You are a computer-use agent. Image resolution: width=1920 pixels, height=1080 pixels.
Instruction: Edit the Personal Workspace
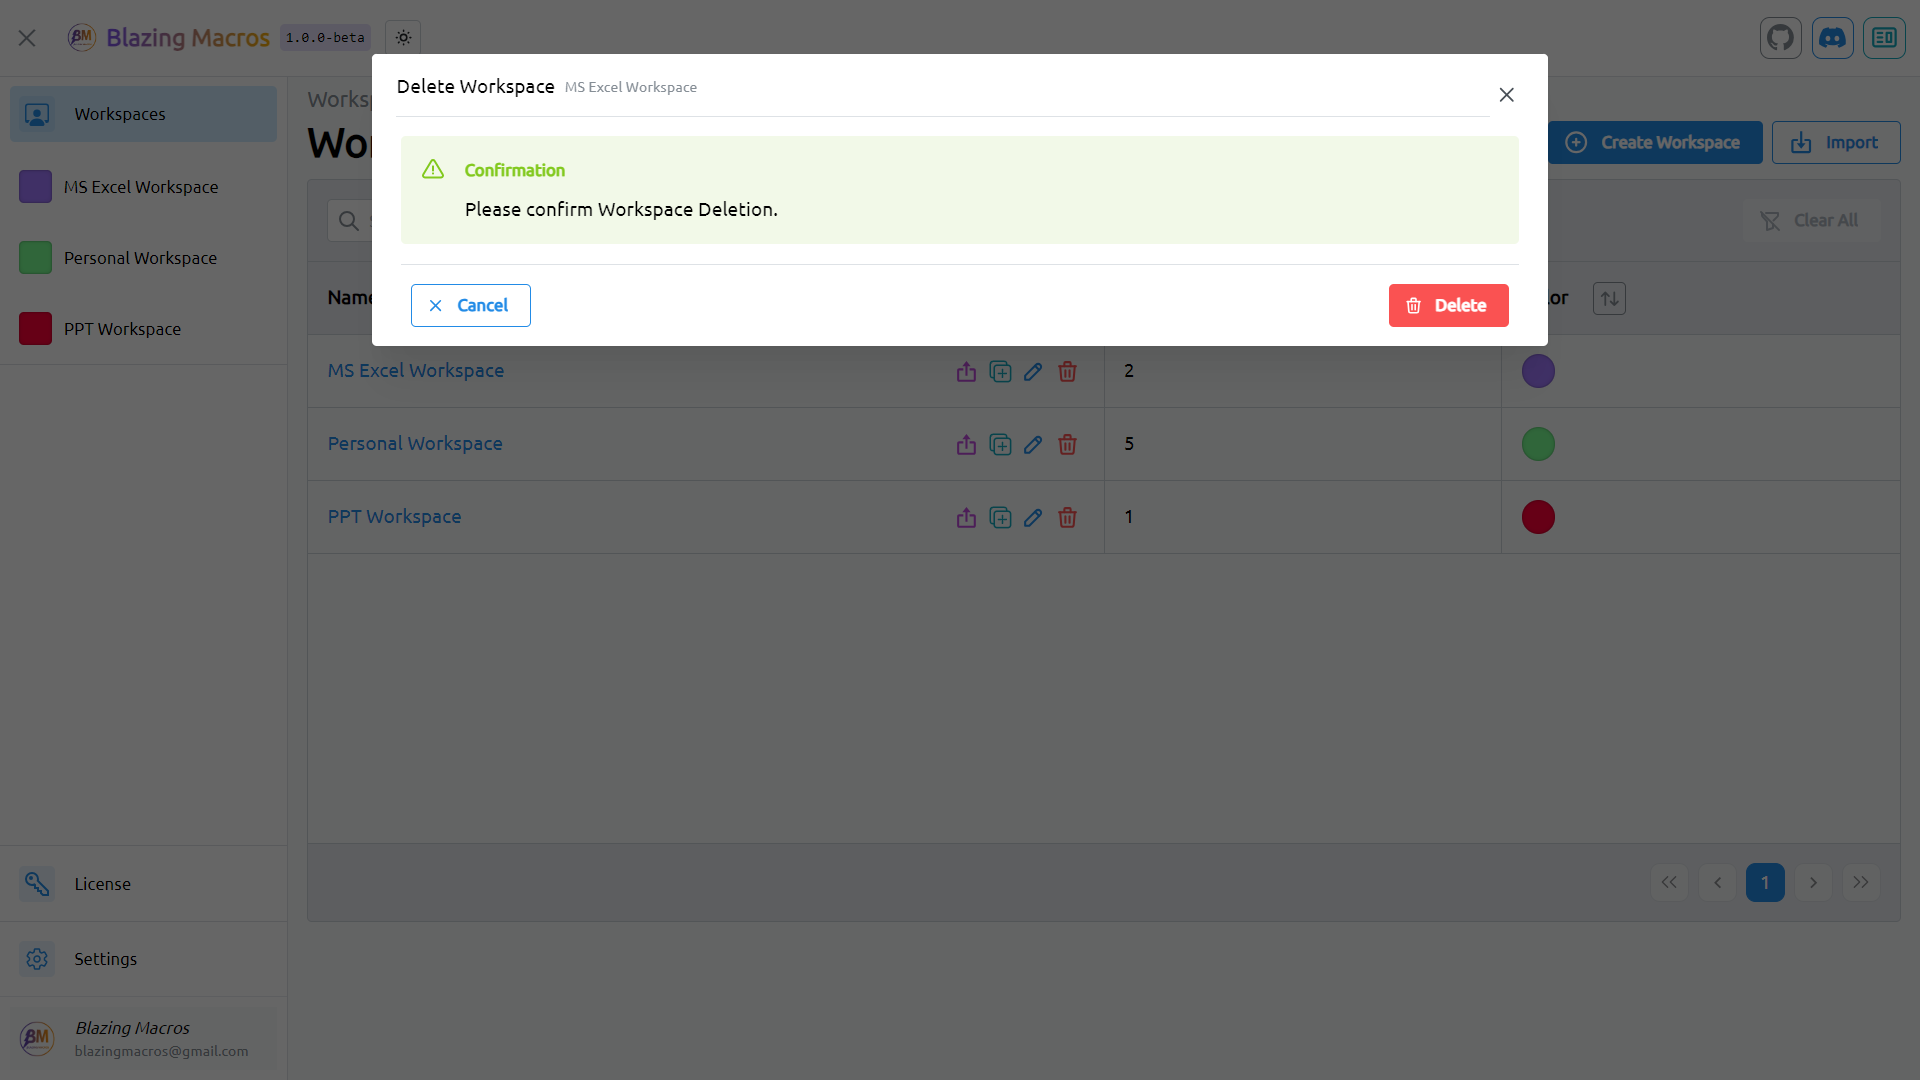point(1033,445)
